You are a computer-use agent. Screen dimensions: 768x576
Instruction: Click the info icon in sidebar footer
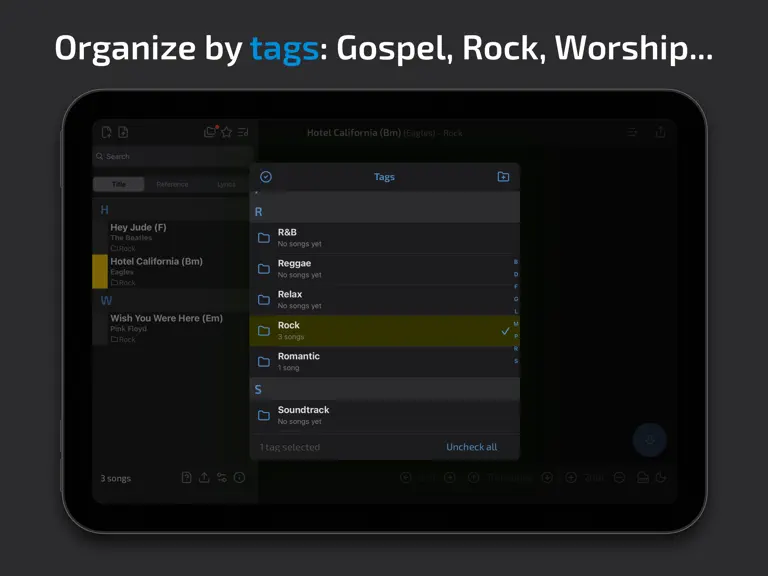240,478
